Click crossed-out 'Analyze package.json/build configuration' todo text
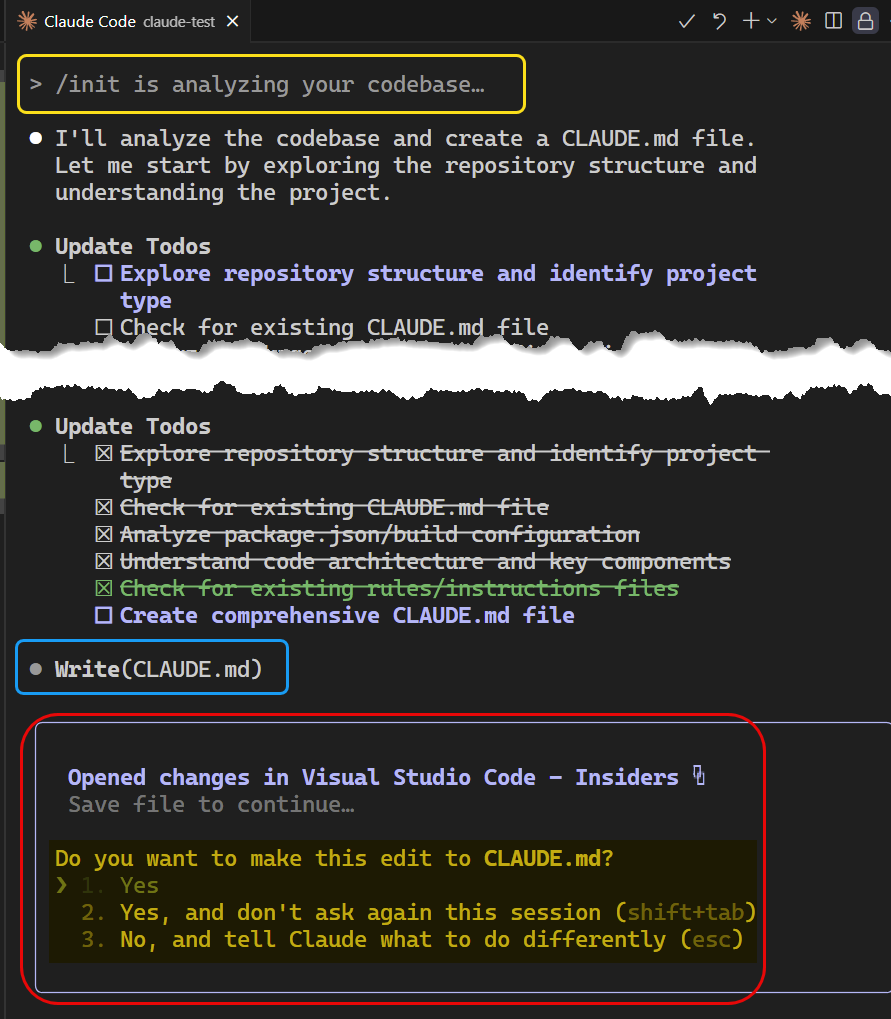The width and height of the screenshot is (891, 1019). (x=380, y=535)
